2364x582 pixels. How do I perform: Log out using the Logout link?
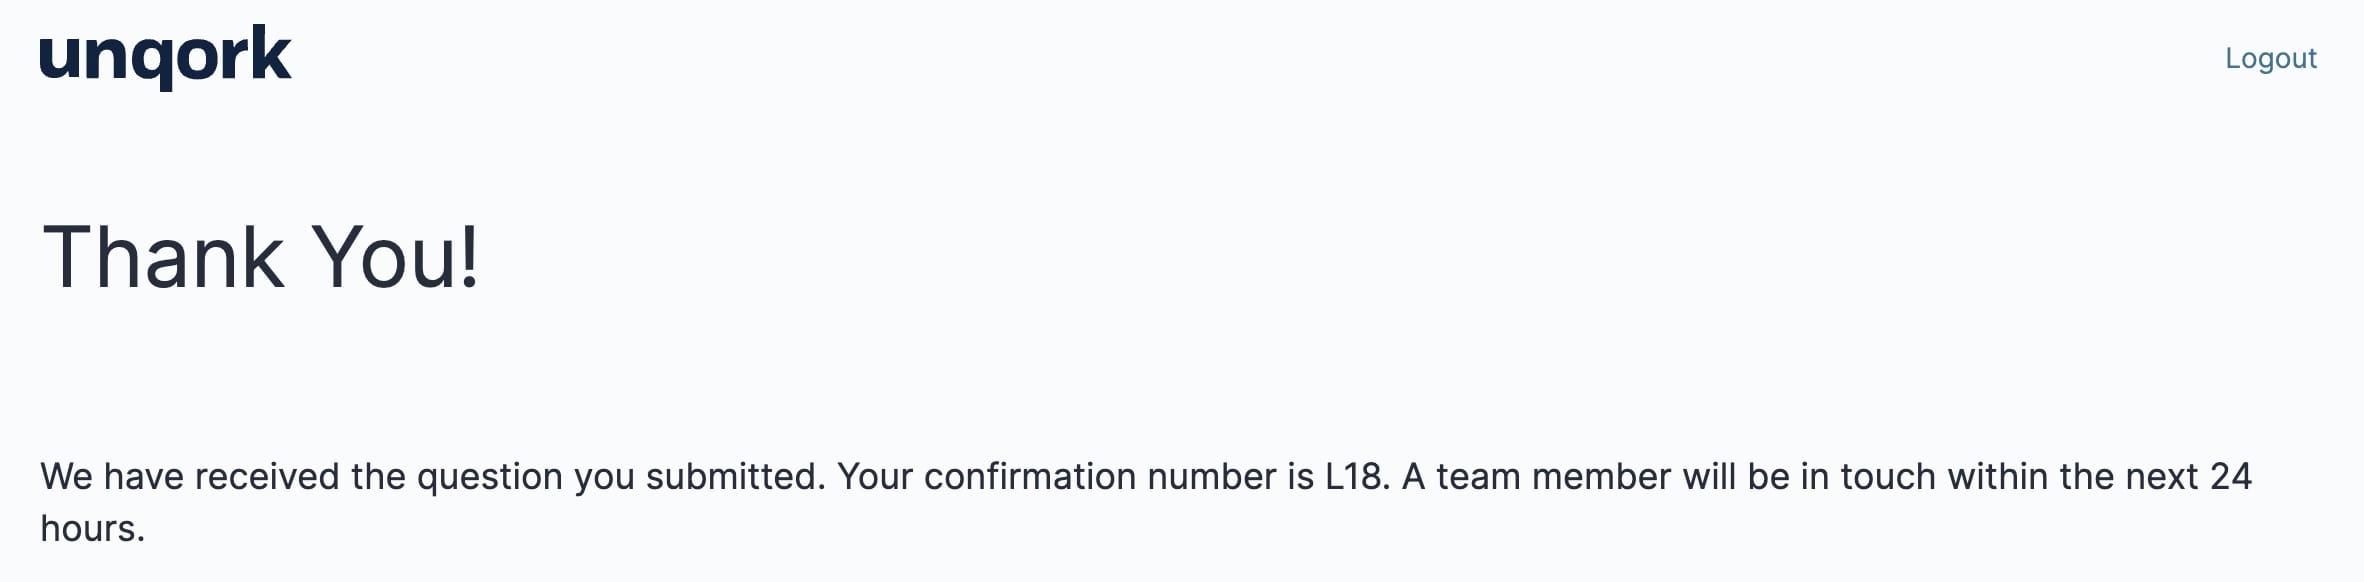point(2270,58)
